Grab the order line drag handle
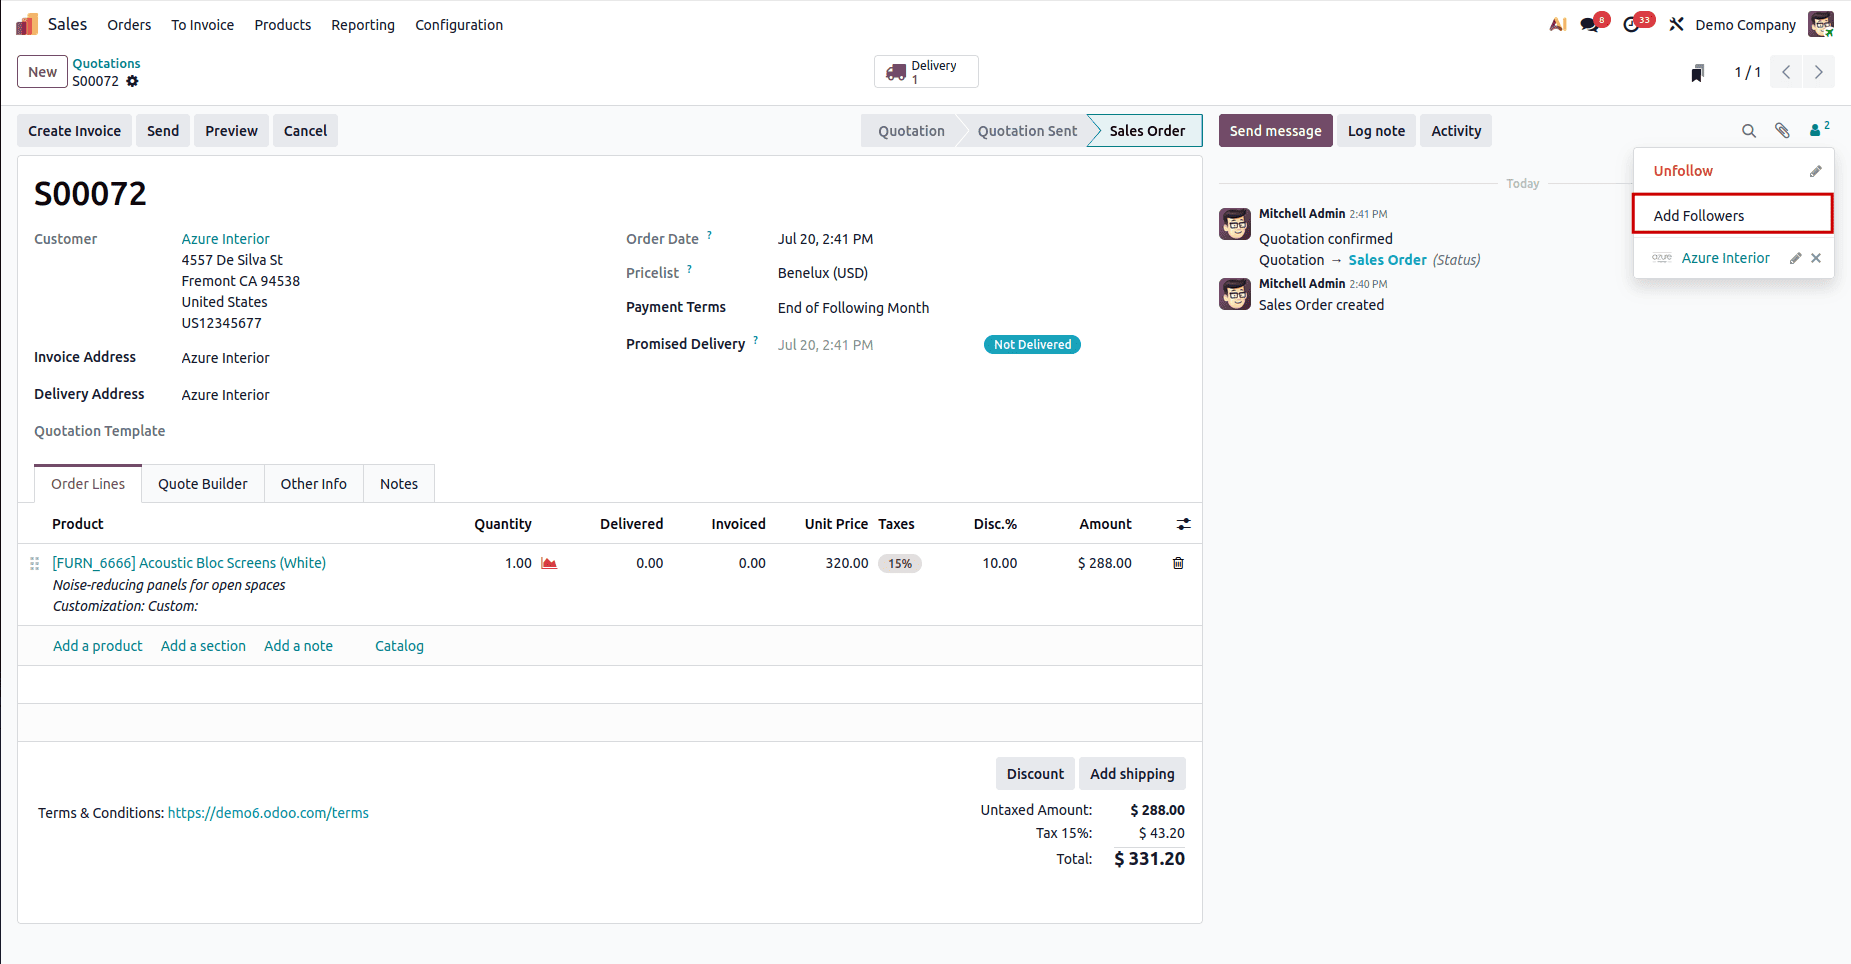The image size is (1851, 964). coord(34,564)
